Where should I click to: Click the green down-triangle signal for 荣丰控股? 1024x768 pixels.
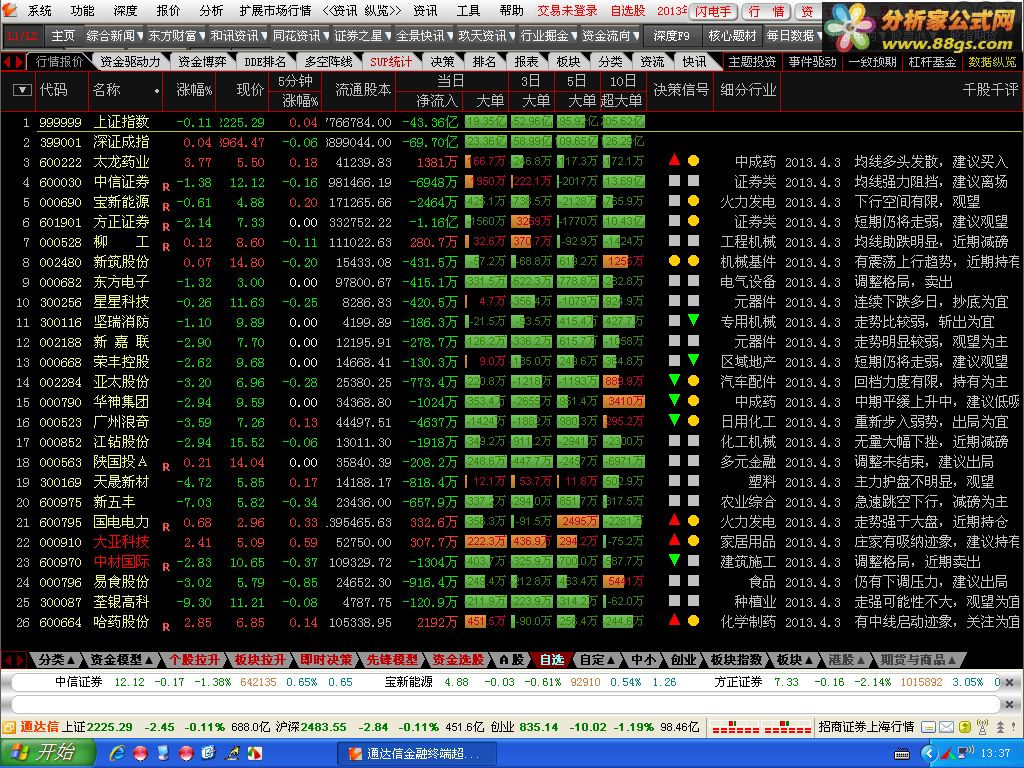click(x=694, y=360)
